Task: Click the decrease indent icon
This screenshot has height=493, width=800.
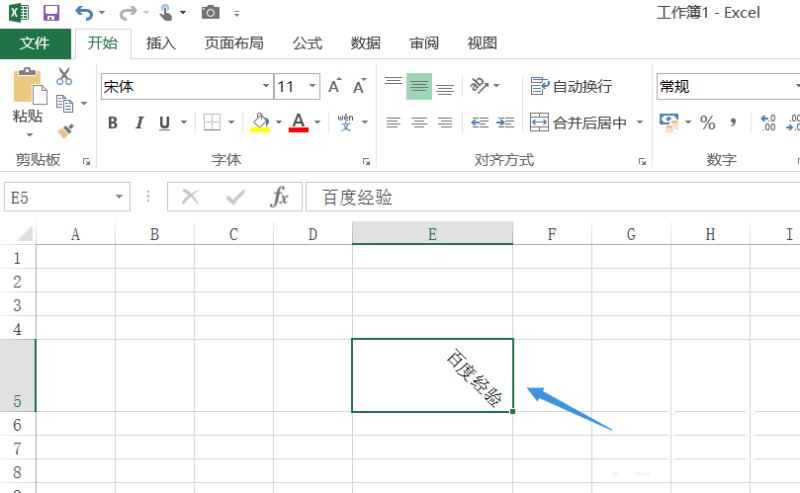Action: [480, 122]
